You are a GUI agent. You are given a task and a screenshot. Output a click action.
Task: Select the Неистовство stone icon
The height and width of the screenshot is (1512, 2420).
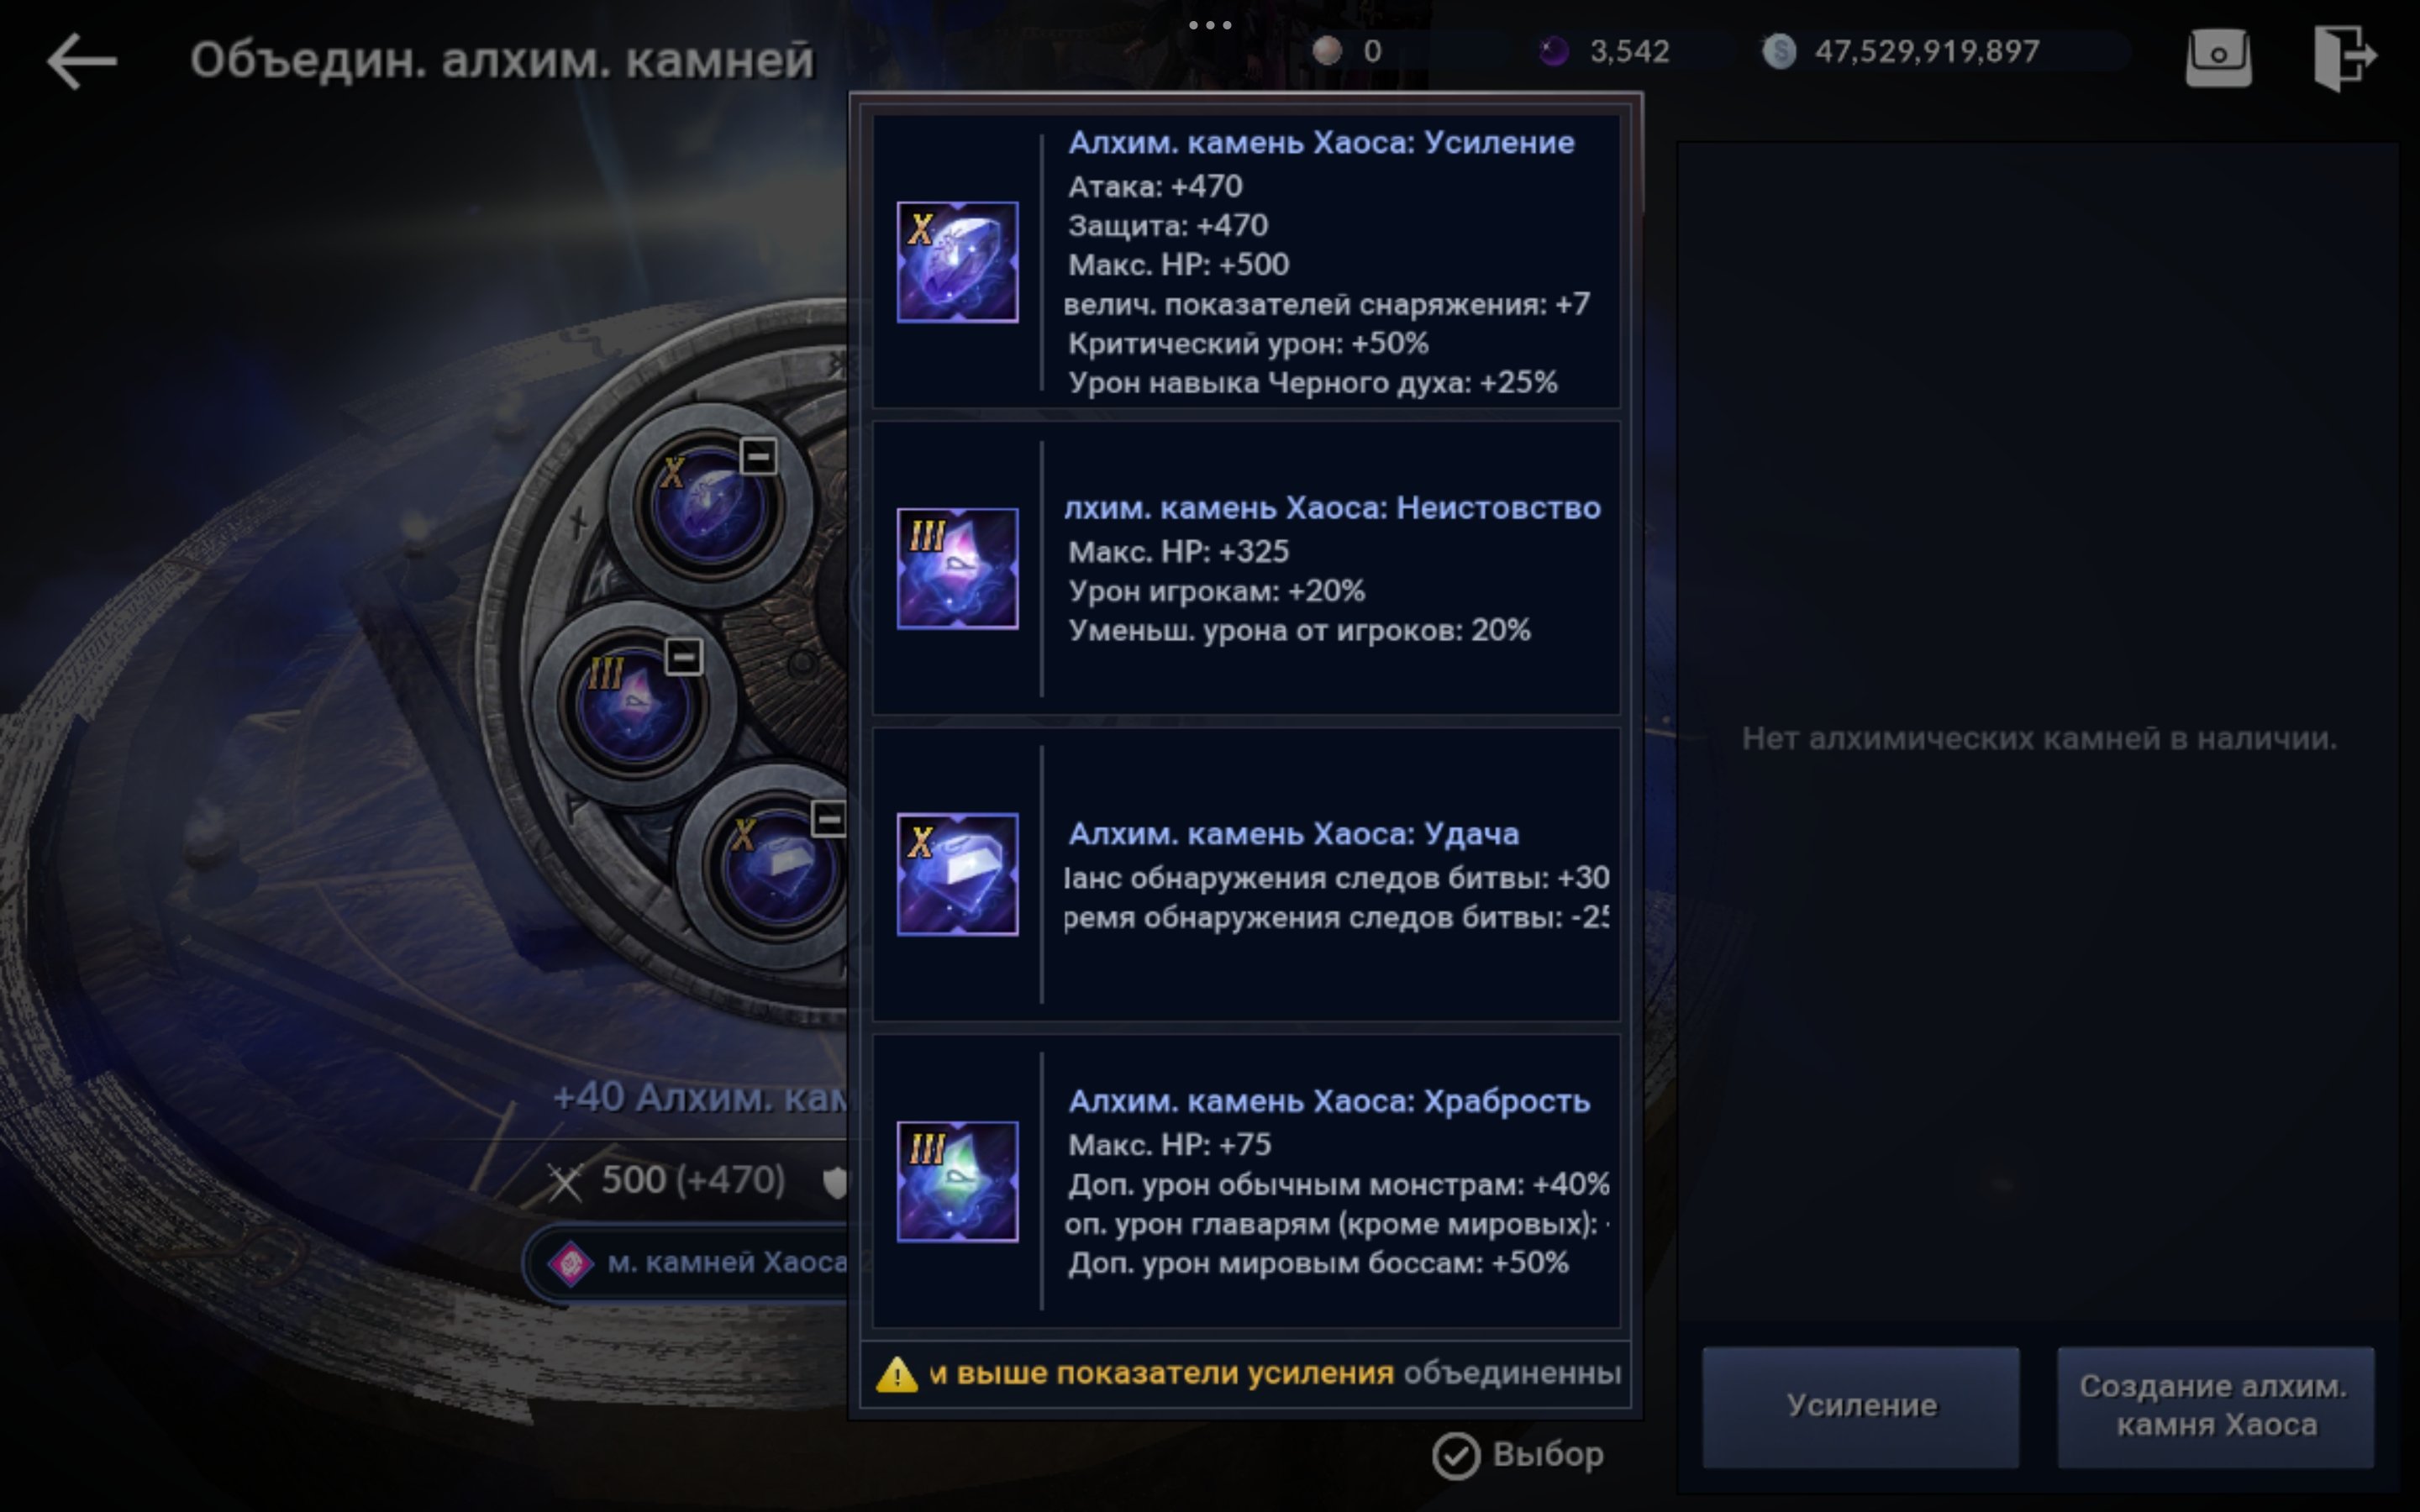pos(957,568)
